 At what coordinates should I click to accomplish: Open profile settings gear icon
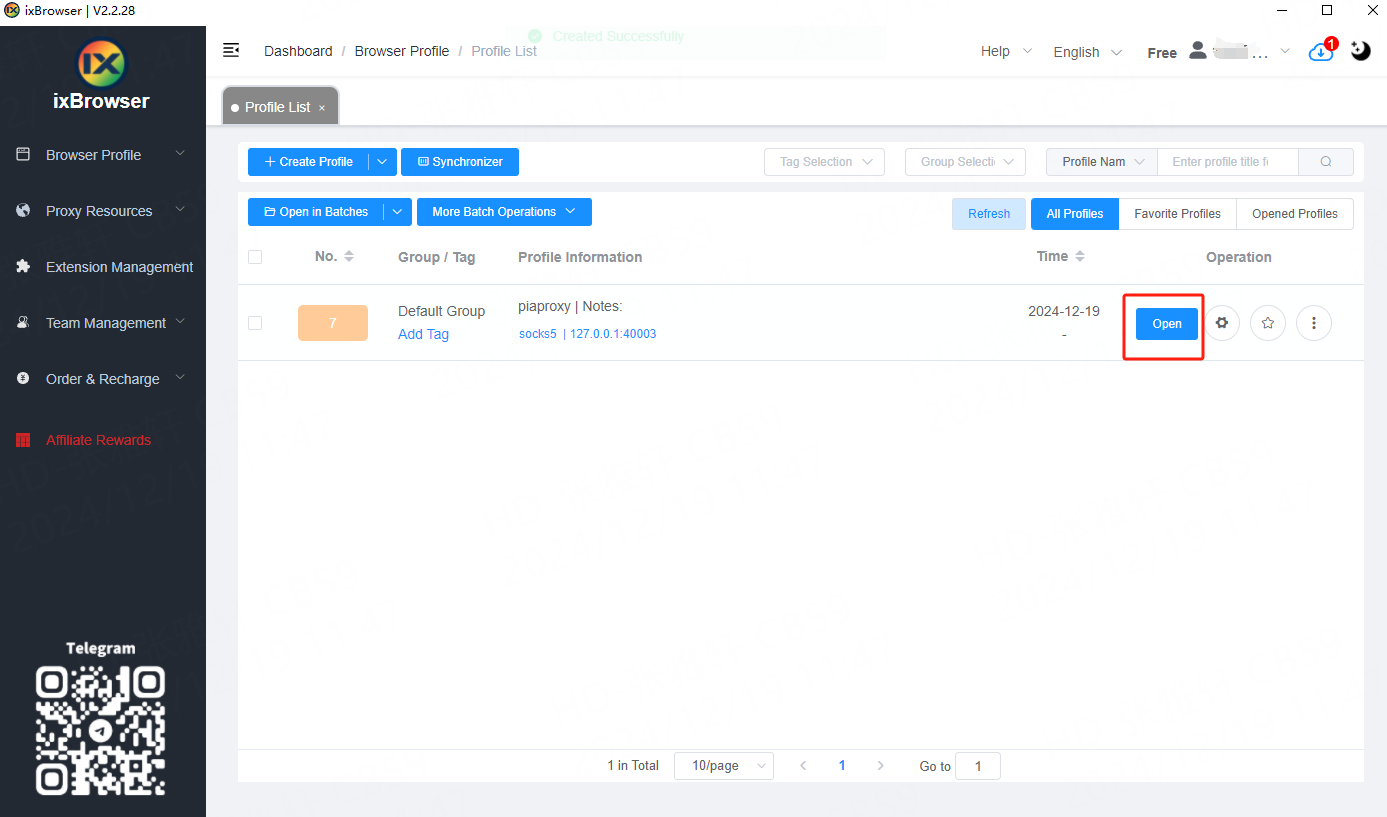pyautogui.click(x=1221, y=323)
